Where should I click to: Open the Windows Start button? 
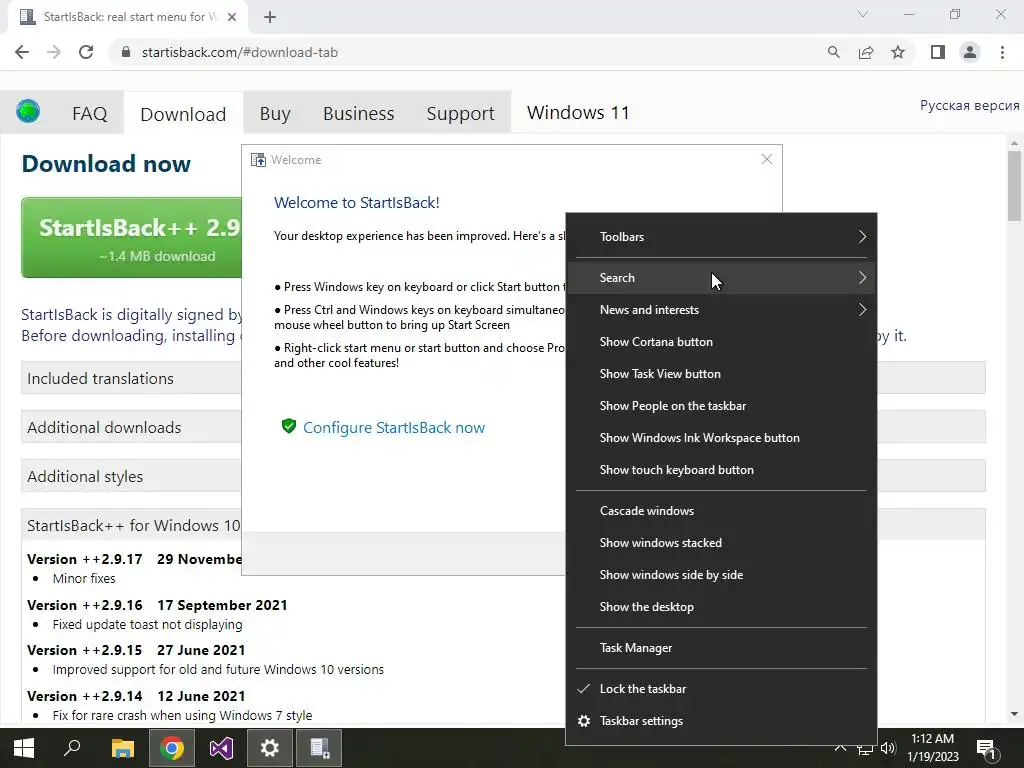(x=24, y=748)
